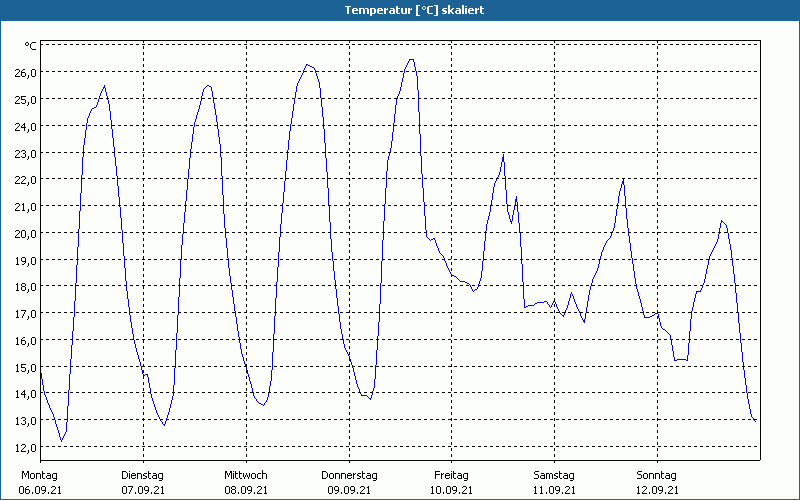Click the 21,0 axis label
The image size is (800, 500).
(x=26, y=207)
